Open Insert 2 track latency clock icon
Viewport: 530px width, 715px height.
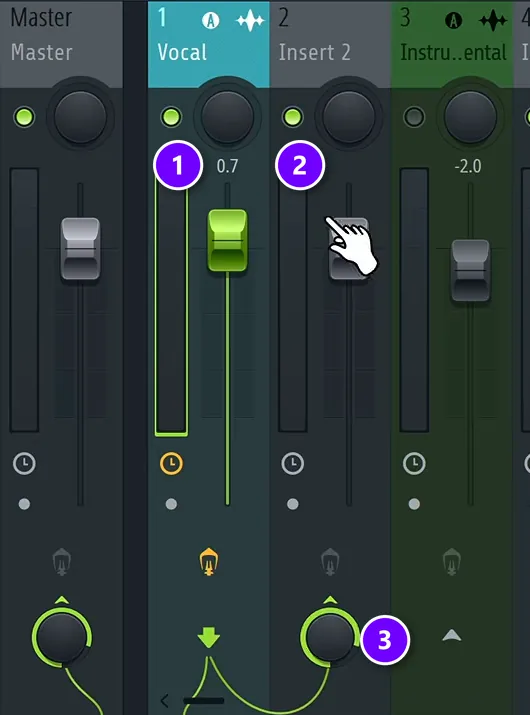pyautogui.click(x=293, y=464)
